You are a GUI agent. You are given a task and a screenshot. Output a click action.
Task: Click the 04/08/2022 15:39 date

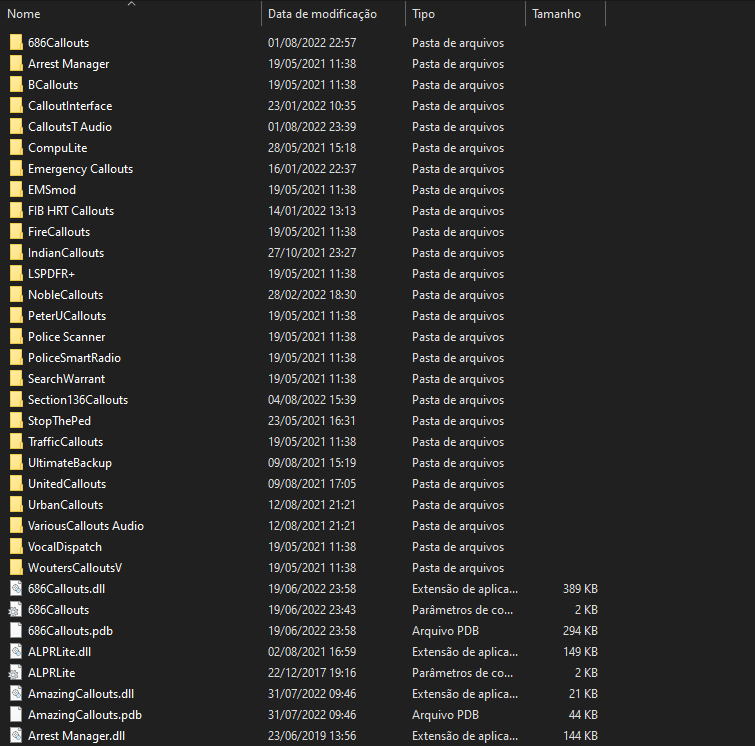(x=312, y=400)
